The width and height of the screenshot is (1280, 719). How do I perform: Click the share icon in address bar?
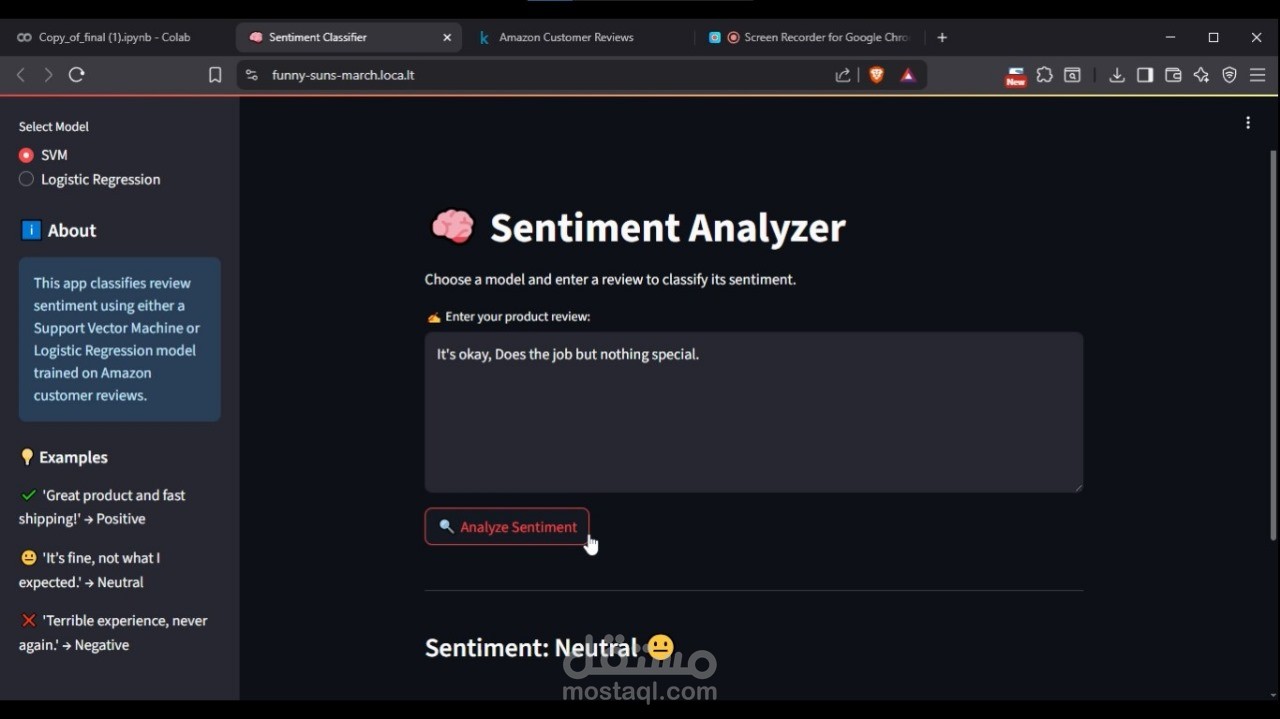[843, 75]
